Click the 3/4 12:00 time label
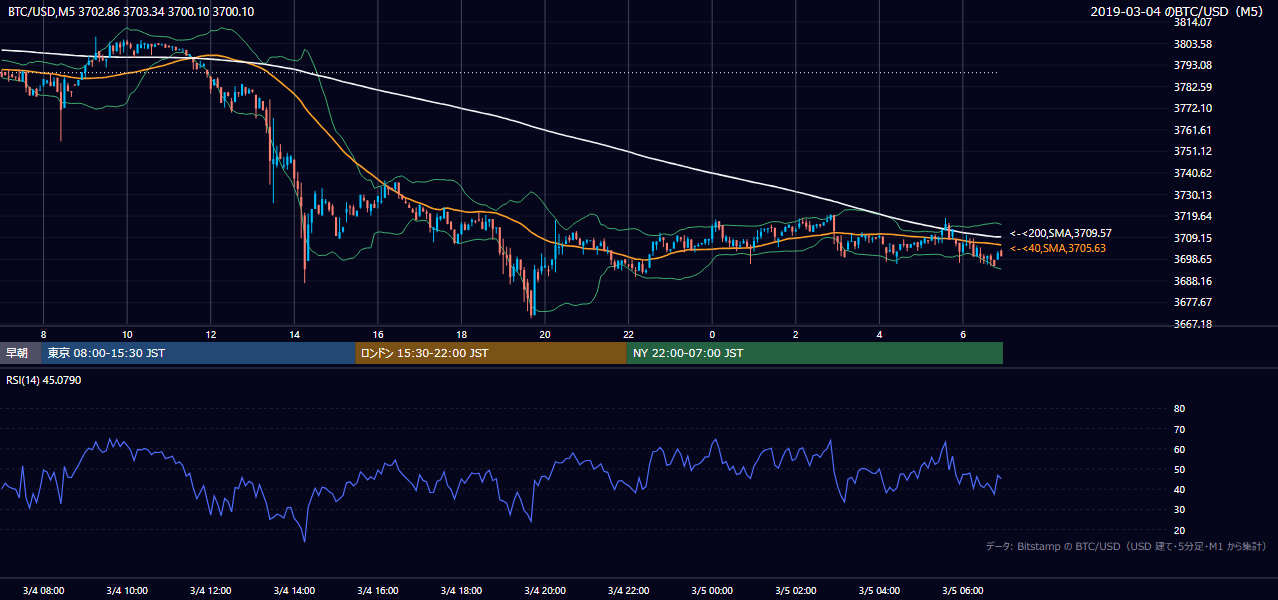 coord(210,591)
